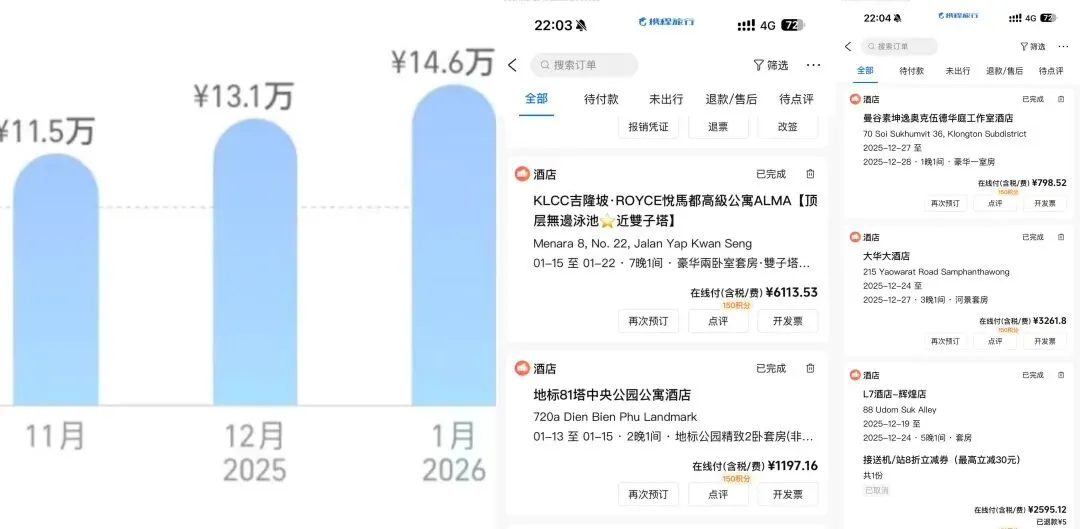Switch to the 退款/售后 tab, 22:04 screen
The height and width of the screenshot is (529, 1080).
(1004, 70)
